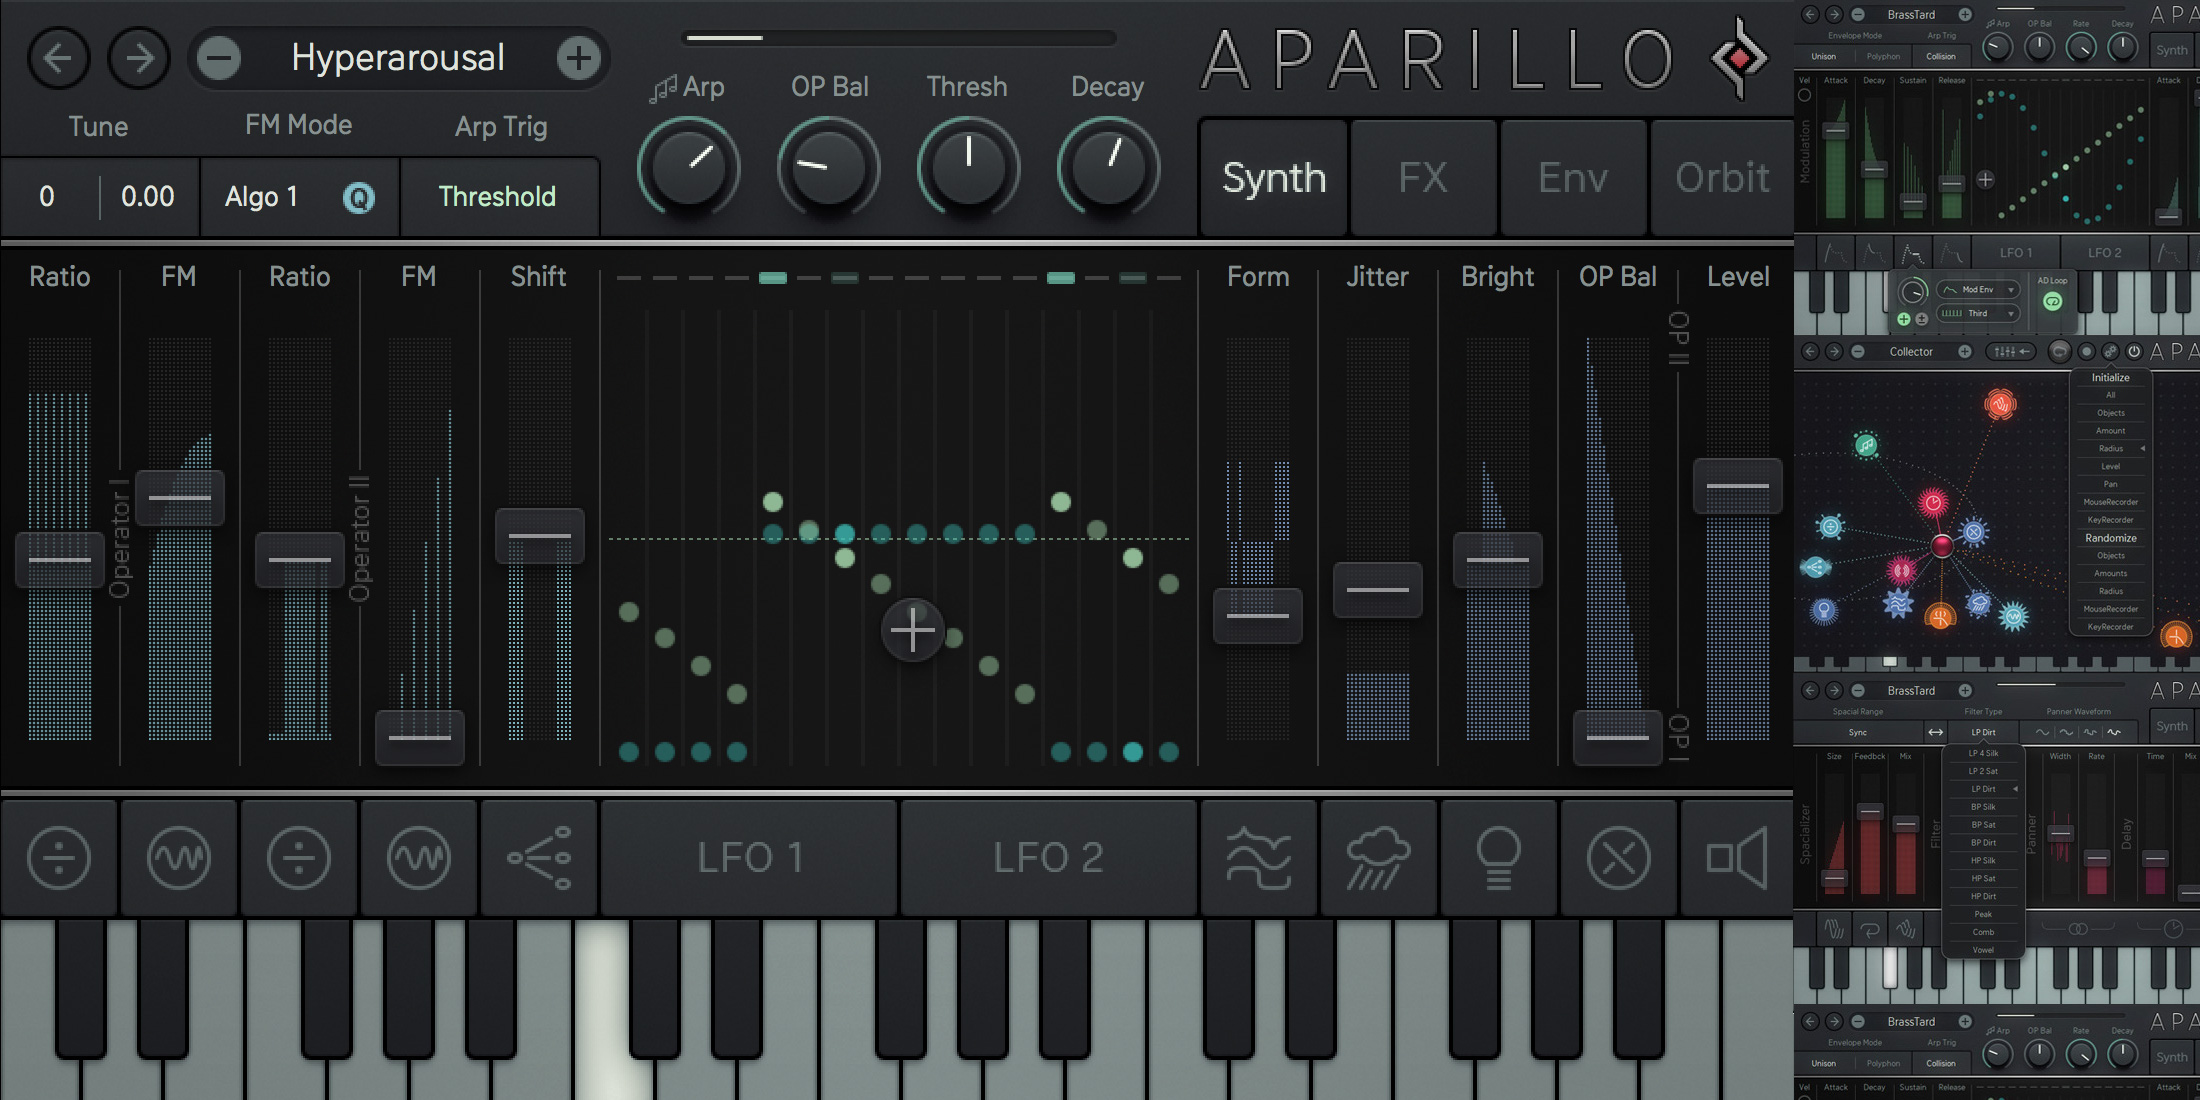Screen dimensions: 2200x1100
Task: Click the crossed-circle OP Bal icon
Action: pyautogui.click(x=1618, y=858)
